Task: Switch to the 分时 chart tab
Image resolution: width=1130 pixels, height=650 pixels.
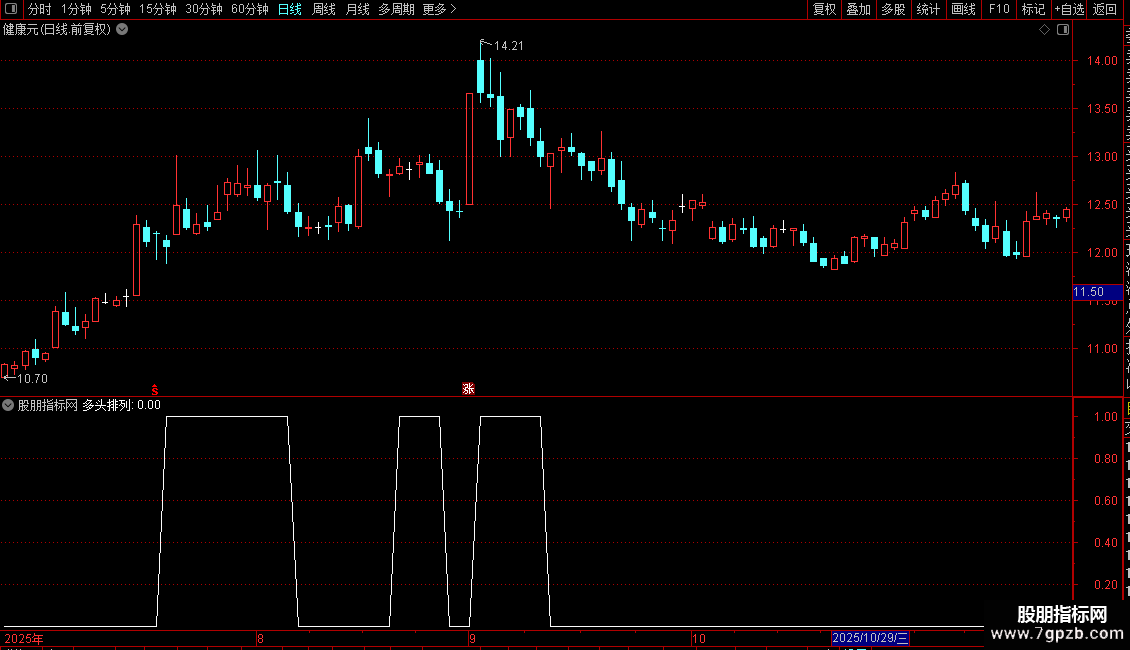Action: coord(40,9)
